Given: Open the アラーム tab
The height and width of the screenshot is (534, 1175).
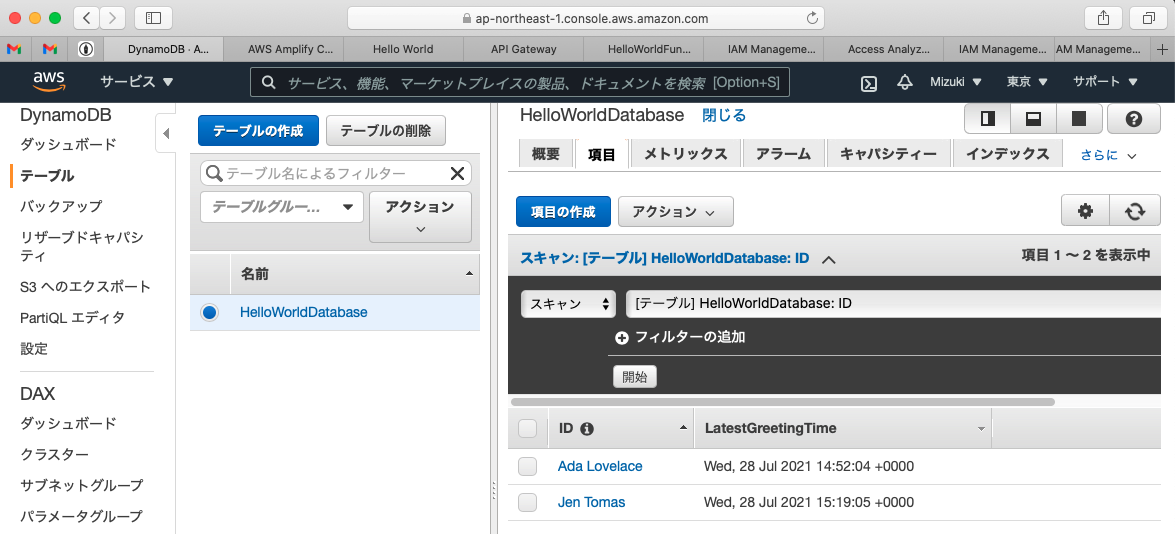Looking at the screenshot, I should pyautogui.click(x=784, y=154).
